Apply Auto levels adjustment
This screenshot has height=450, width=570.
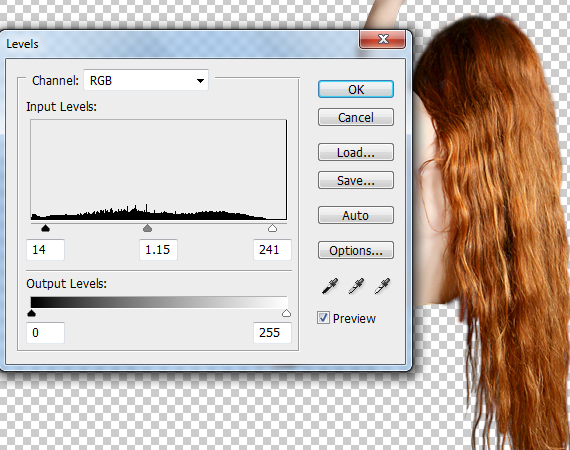click(x=356, y=215)
